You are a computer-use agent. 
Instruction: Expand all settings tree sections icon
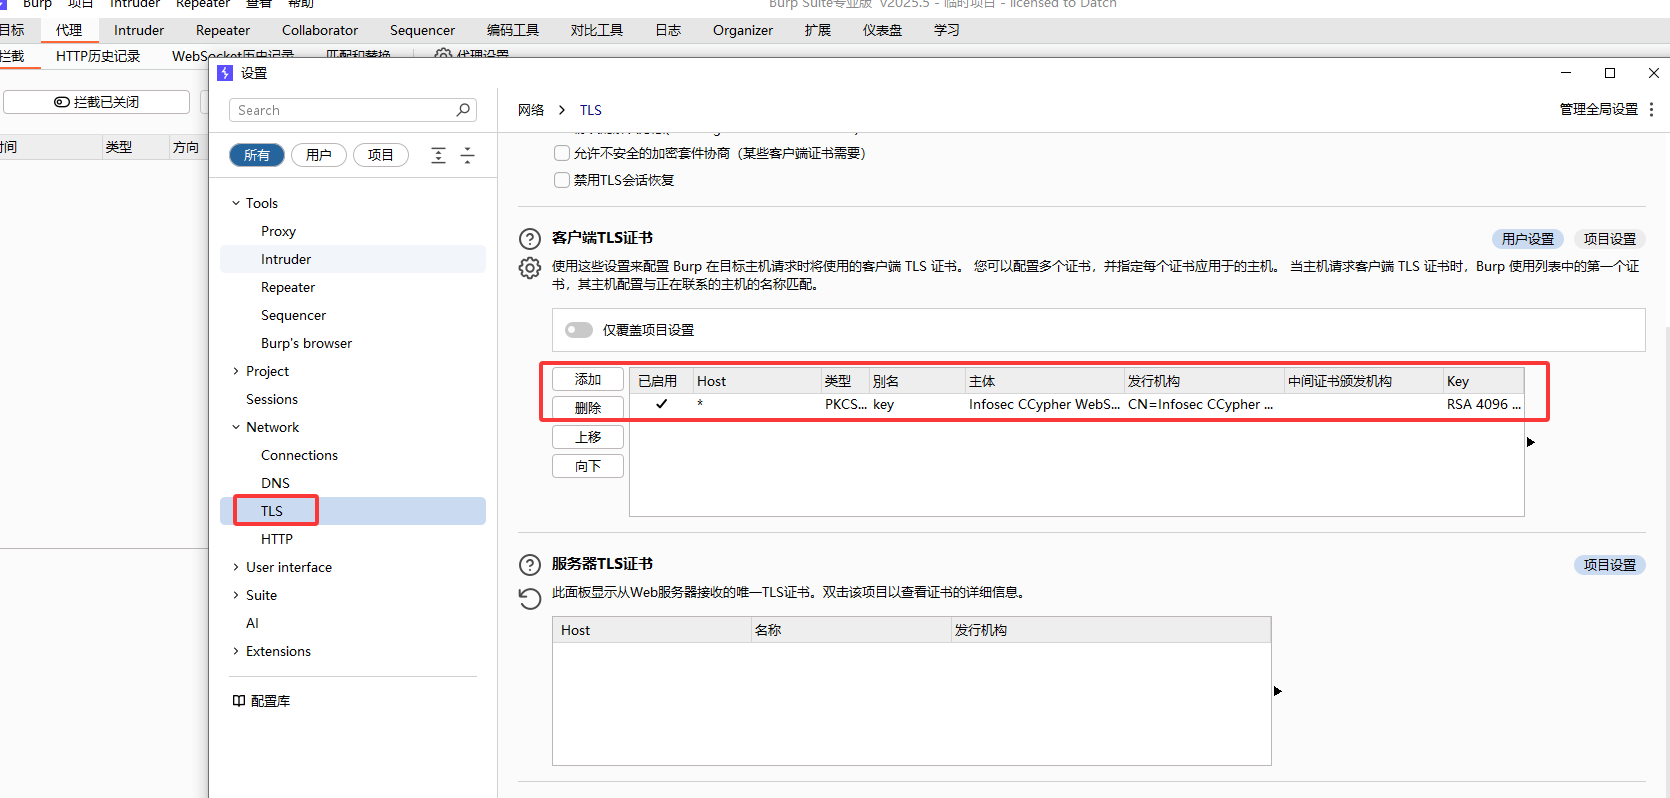tap(438, 155)
